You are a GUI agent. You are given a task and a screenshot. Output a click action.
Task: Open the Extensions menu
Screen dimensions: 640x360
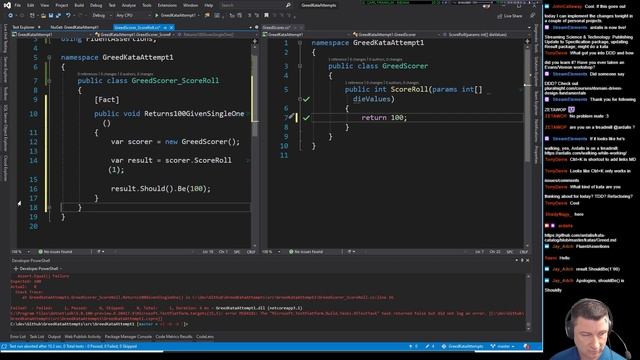tap(167, 5)
